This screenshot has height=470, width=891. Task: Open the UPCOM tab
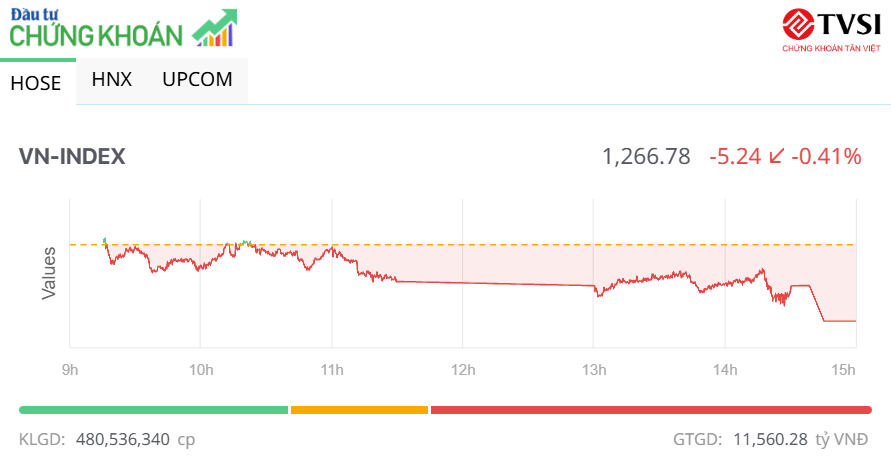coord(197,79)
